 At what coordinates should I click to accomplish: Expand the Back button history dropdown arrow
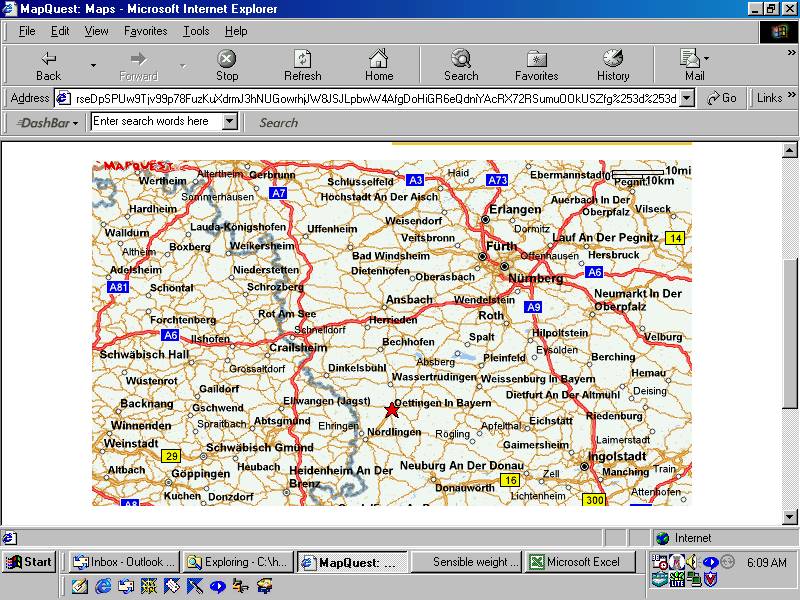(x=94, y=66)
